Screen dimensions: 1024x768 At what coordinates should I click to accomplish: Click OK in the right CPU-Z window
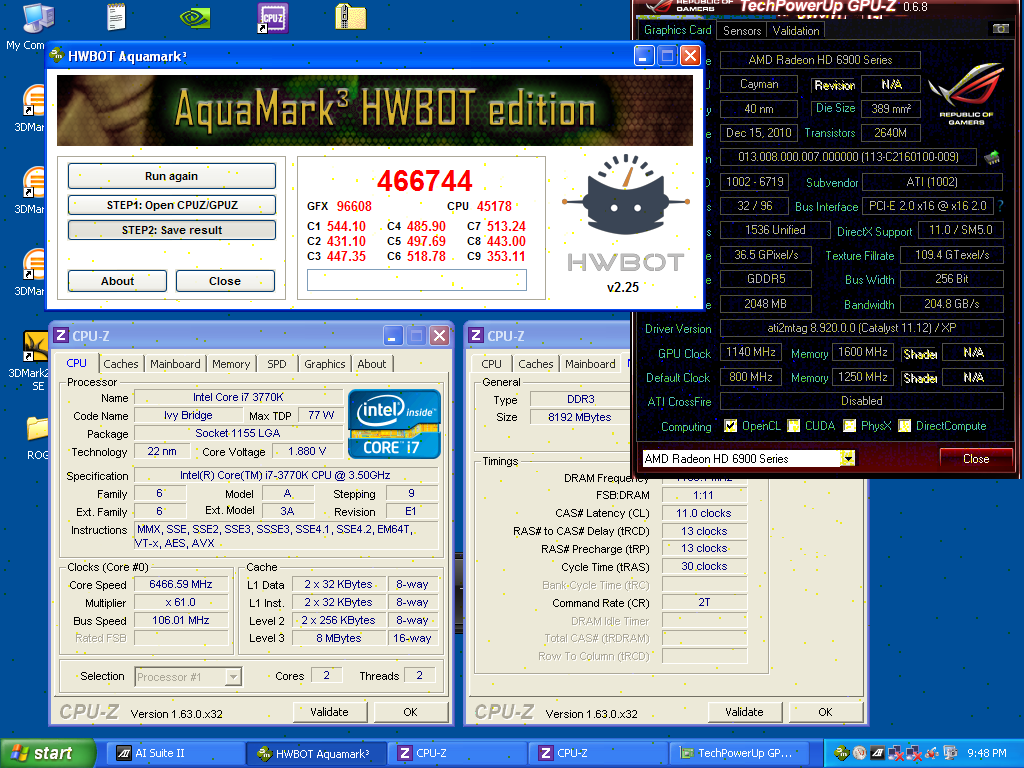click(x=825, y=712)
